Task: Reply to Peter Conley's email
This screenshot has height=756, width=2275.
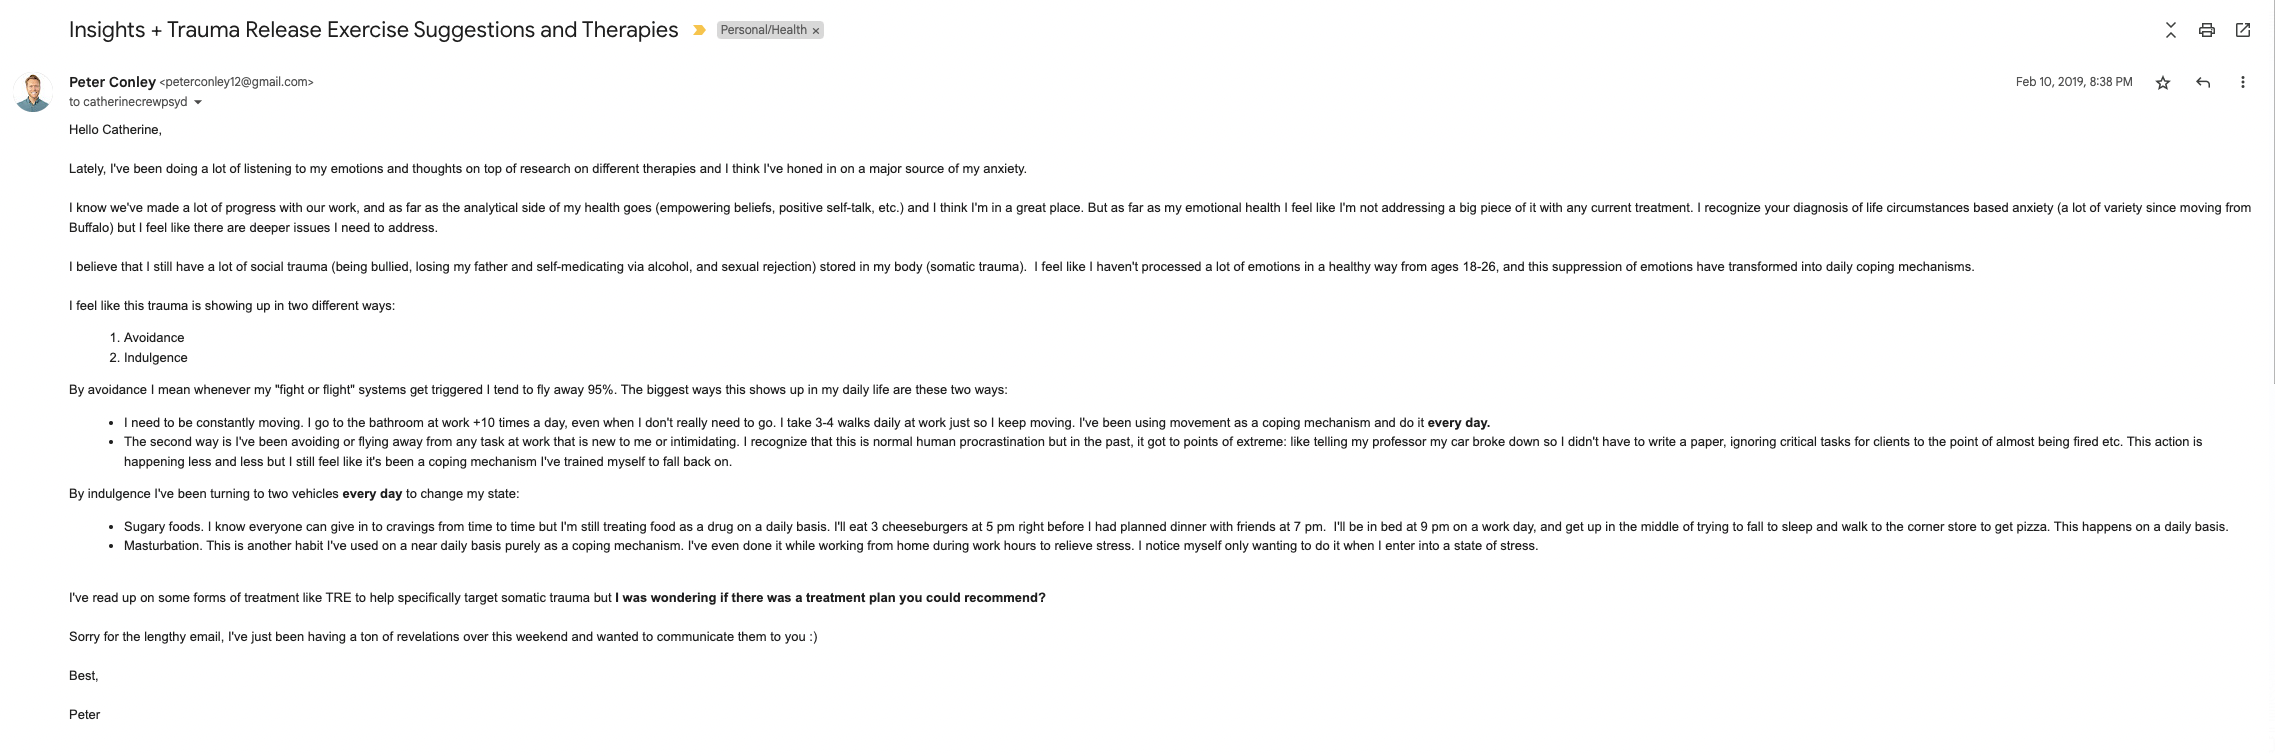Action: click(x=2203, y=82)
